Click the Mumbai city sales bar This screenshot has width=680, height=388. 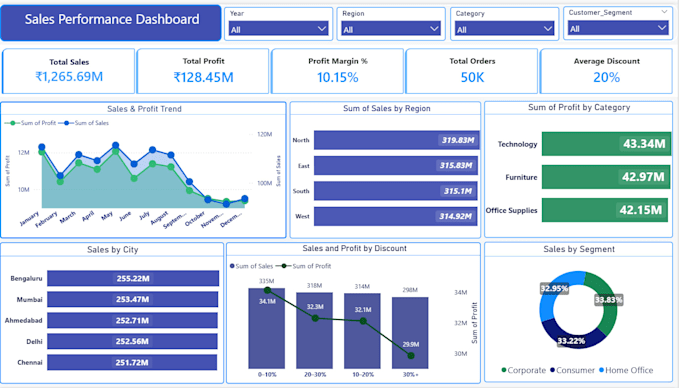pos(132,299)
